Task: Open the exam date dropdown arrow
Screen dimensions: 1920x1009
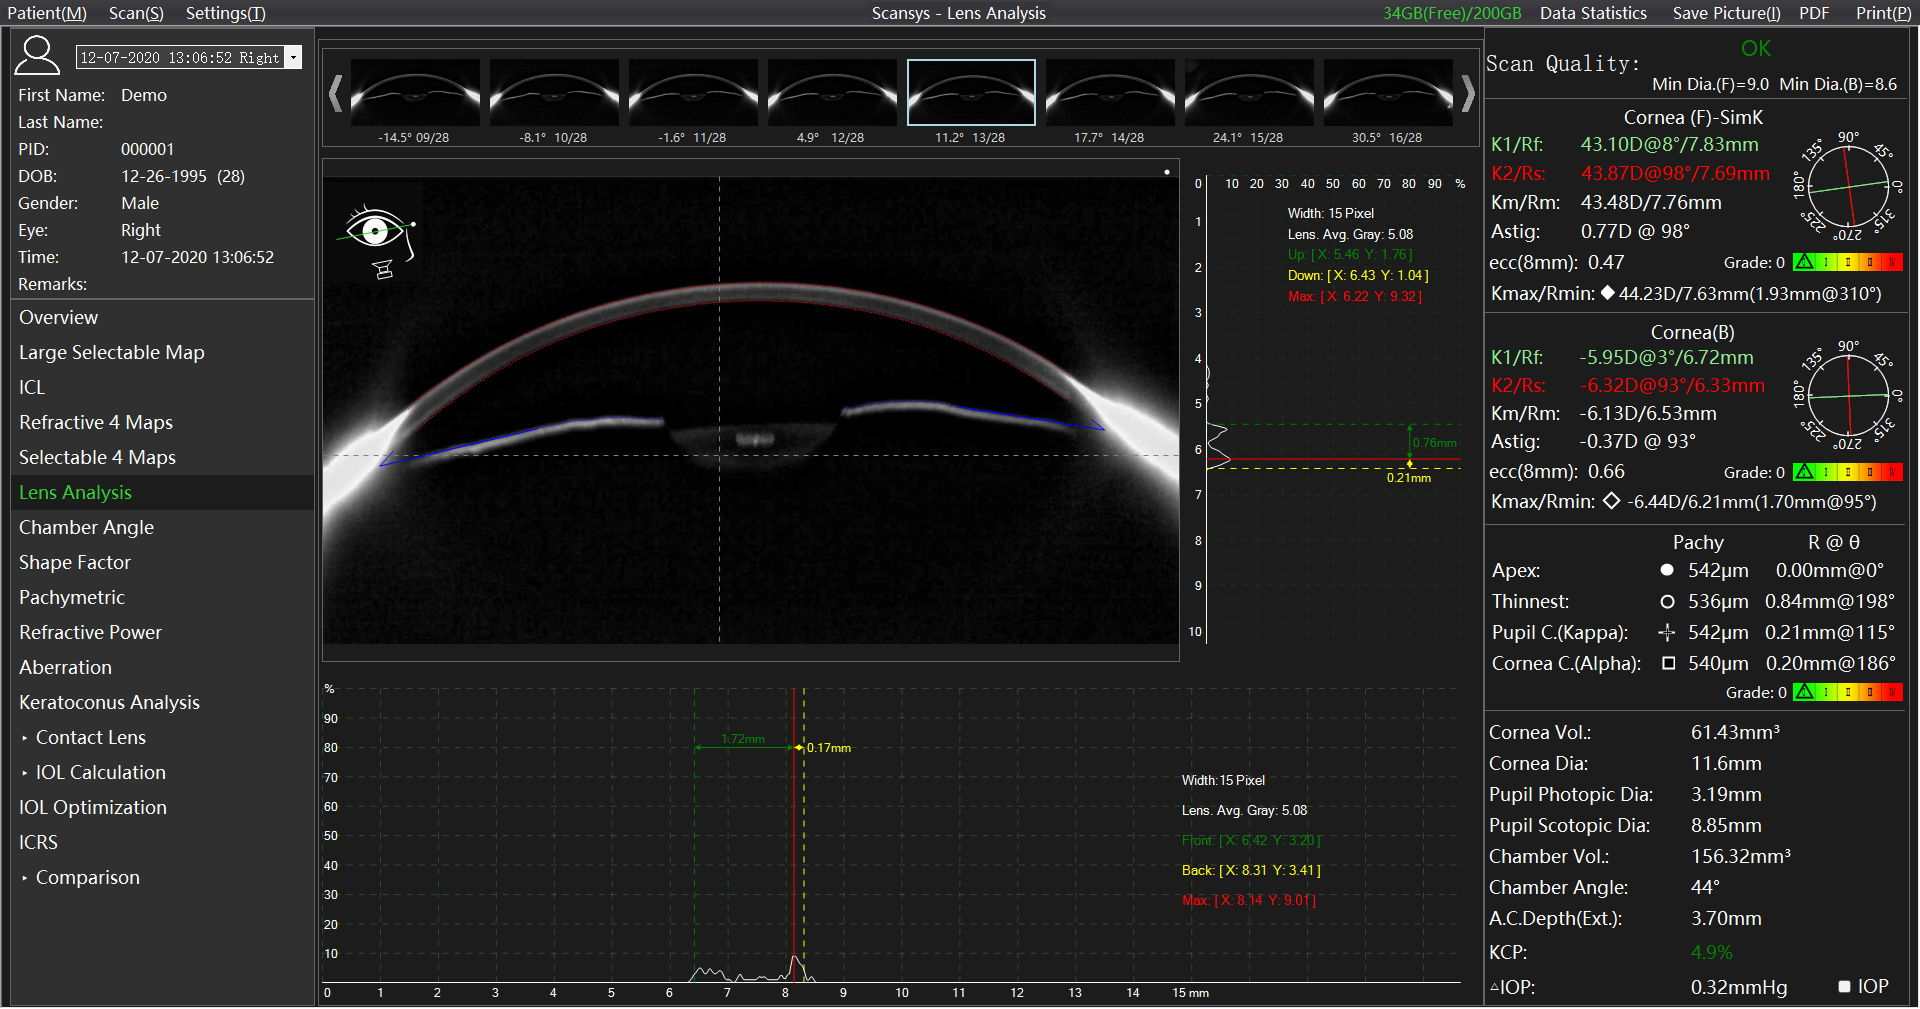Action: (x=293, y=58)
